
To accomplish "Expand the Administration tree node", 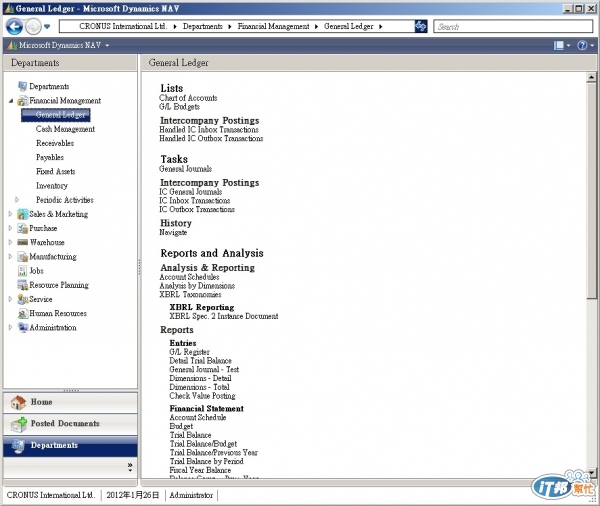I will 10,328.
